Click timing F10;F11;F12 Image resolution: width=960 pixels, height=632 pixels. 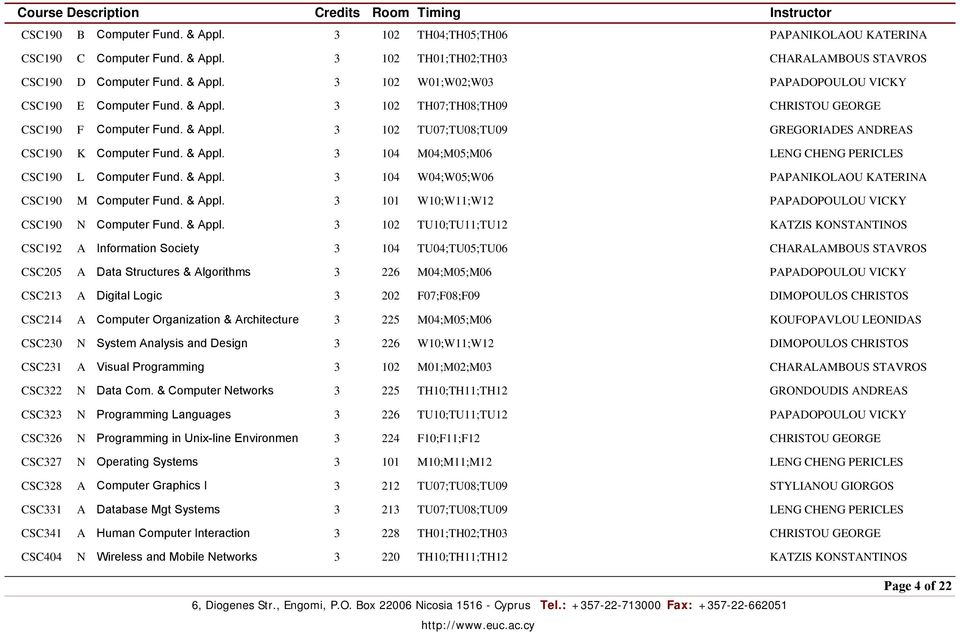[448, 438]
